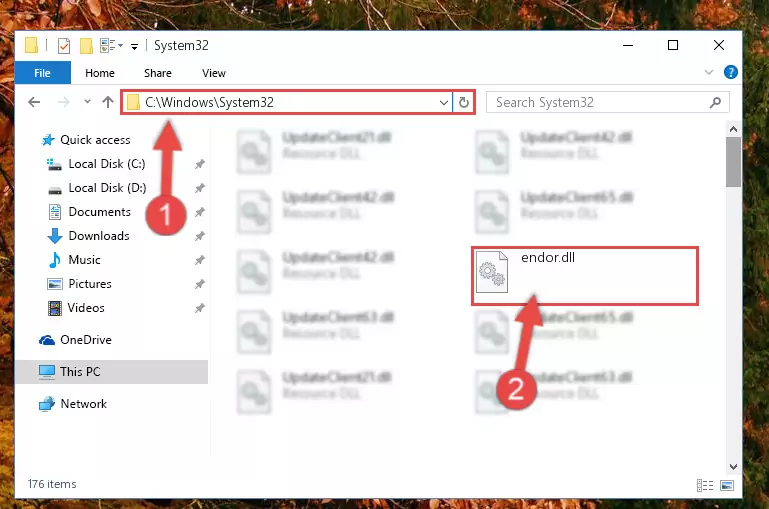Switch to the Home ribbon tab
Viewport: 769px width, 509px height.
pos(100,73)
